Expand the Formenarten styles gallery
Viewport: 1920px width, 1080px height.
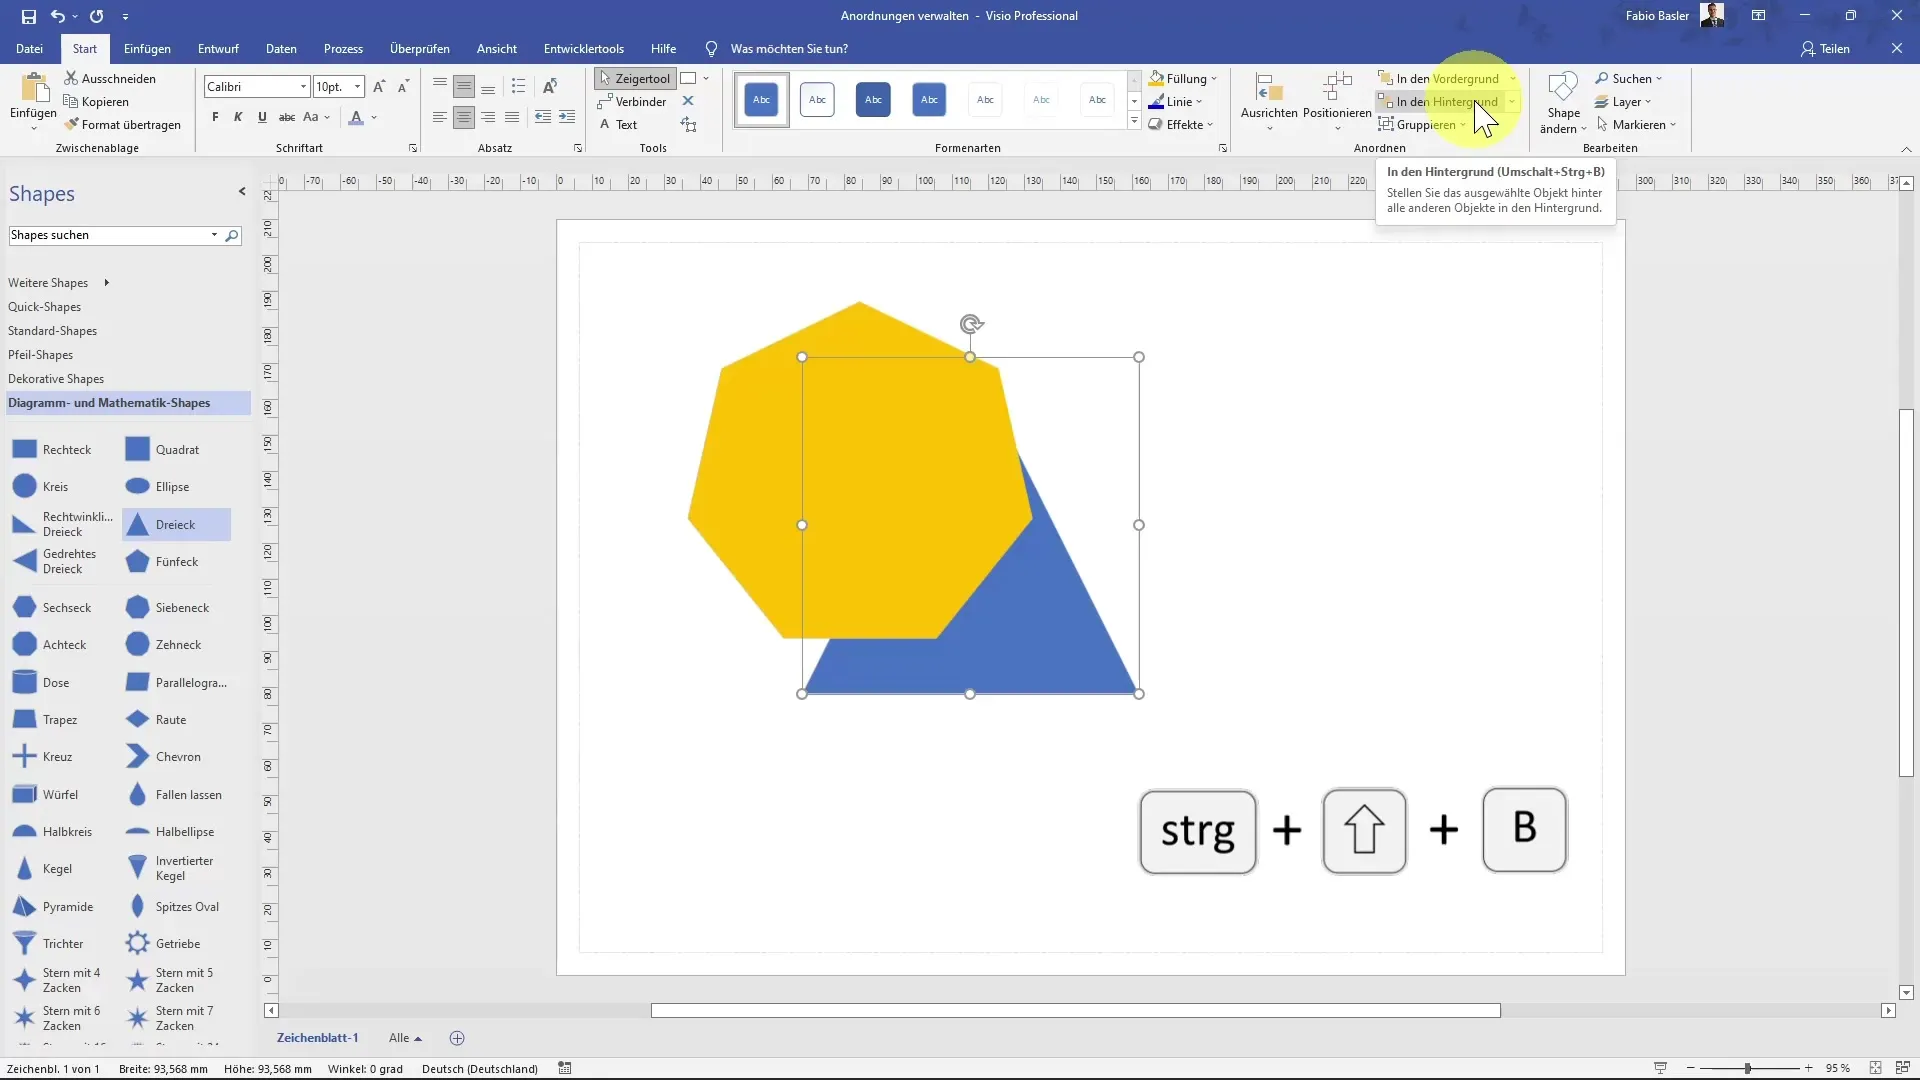click(x=1134, y=122)
